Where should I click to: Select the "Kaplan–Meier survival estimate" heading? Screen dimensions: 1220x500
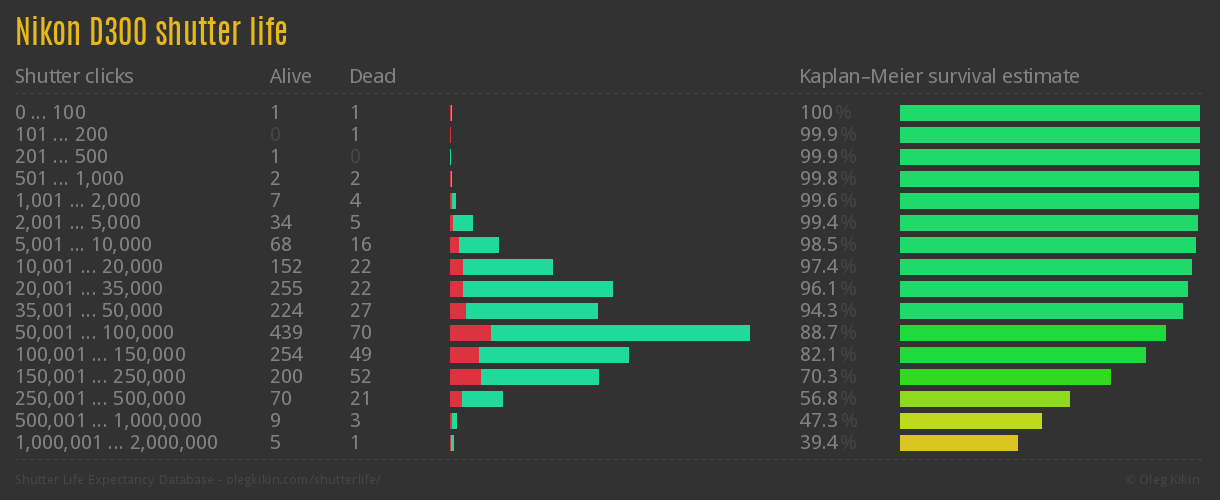(x=939, y=76)
